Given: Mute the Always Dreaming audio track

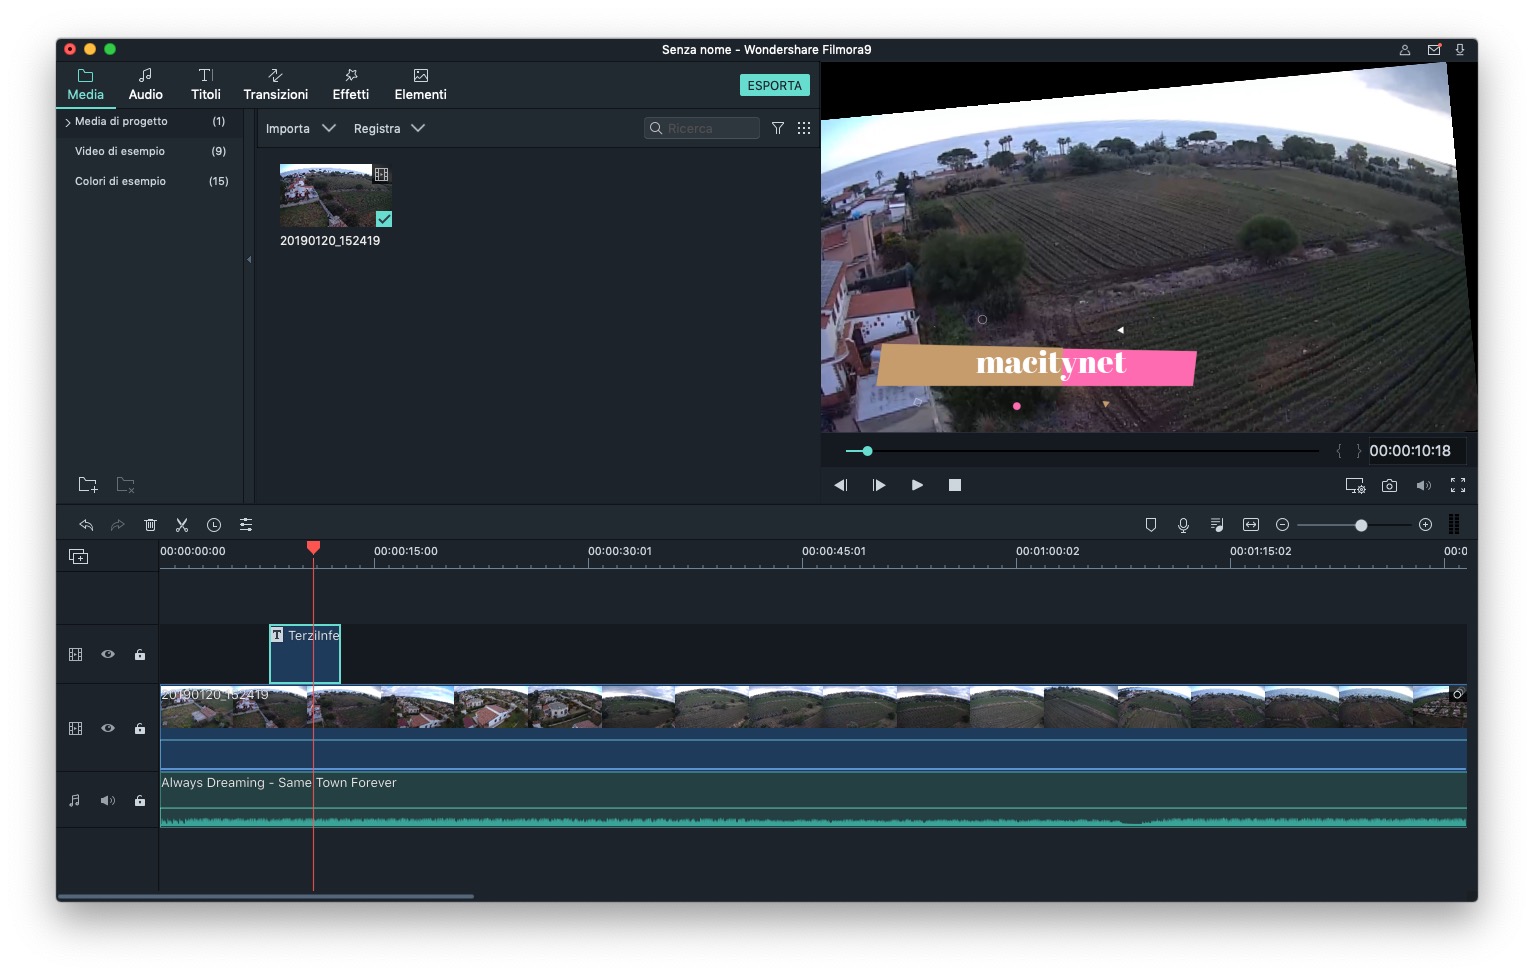Looking at the screenshot, I should [108, 801].
